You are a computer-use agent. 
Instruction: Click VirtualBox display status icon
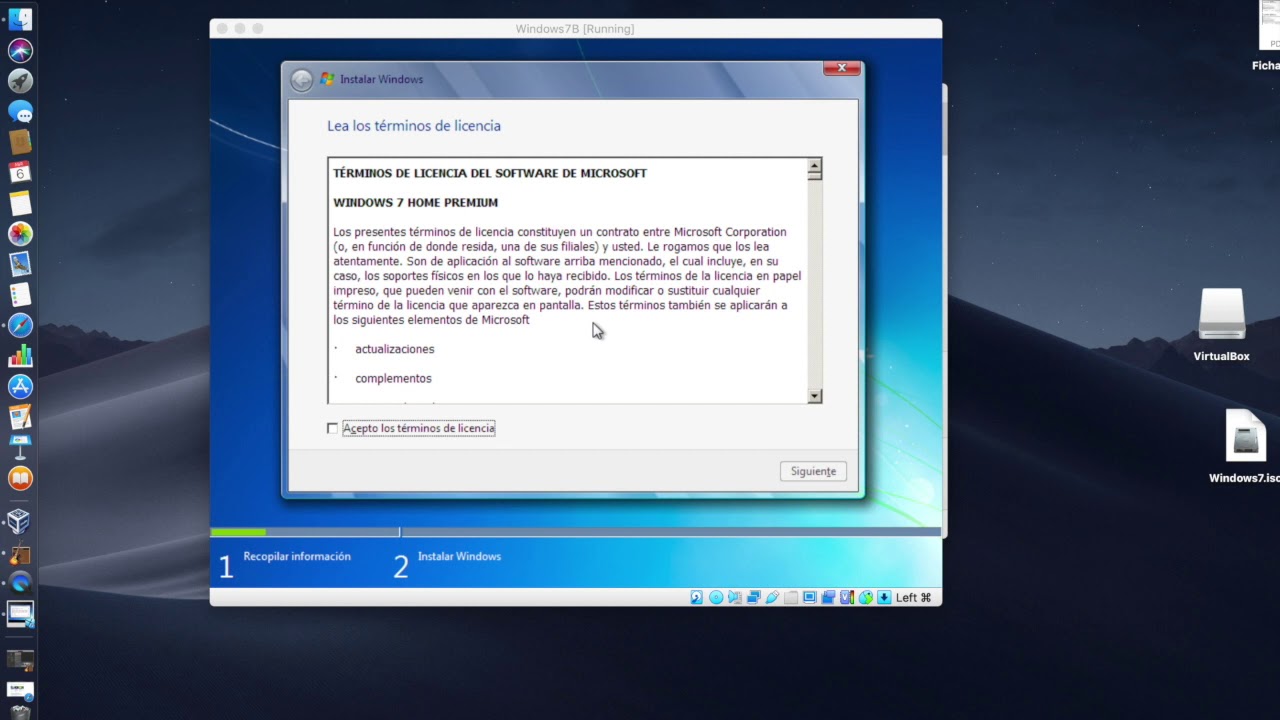[810, 597]
